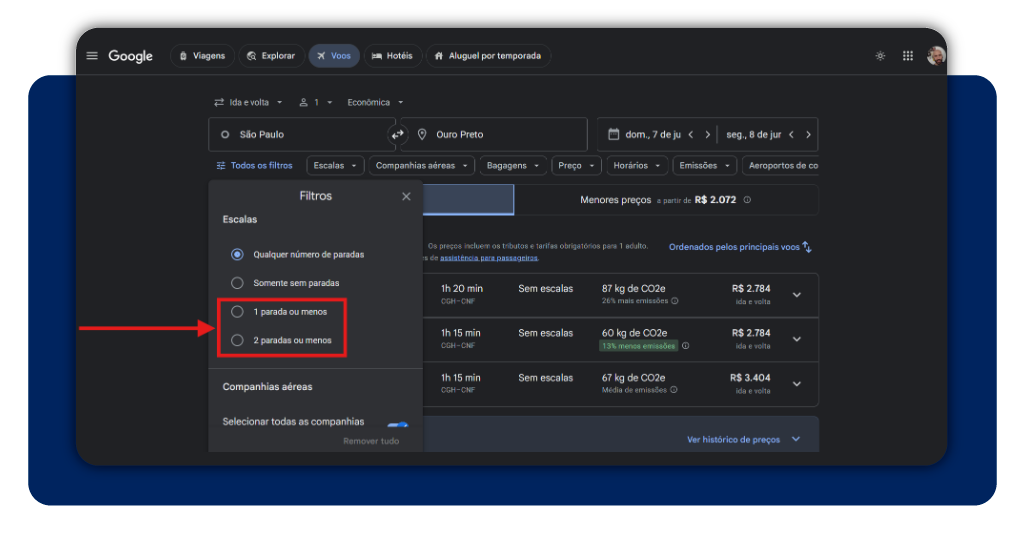Click info icon beside R$ 2.072

click(747, 200)
